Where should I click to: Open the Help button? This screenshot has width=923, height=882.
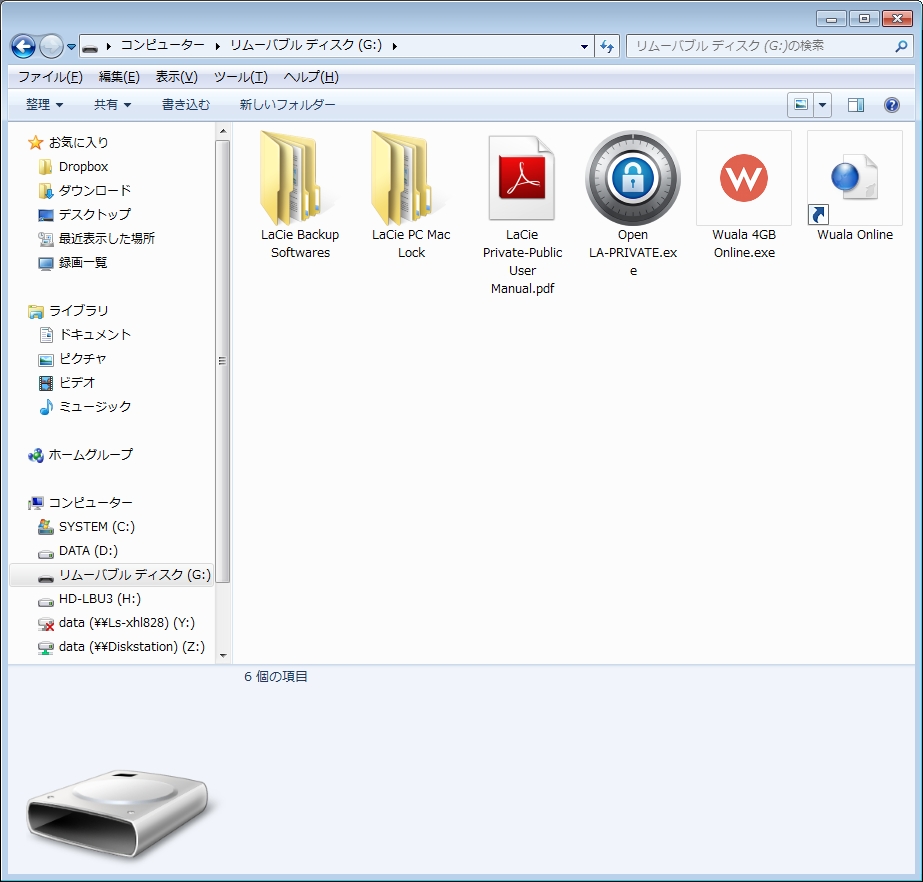(x=891, y=105)
